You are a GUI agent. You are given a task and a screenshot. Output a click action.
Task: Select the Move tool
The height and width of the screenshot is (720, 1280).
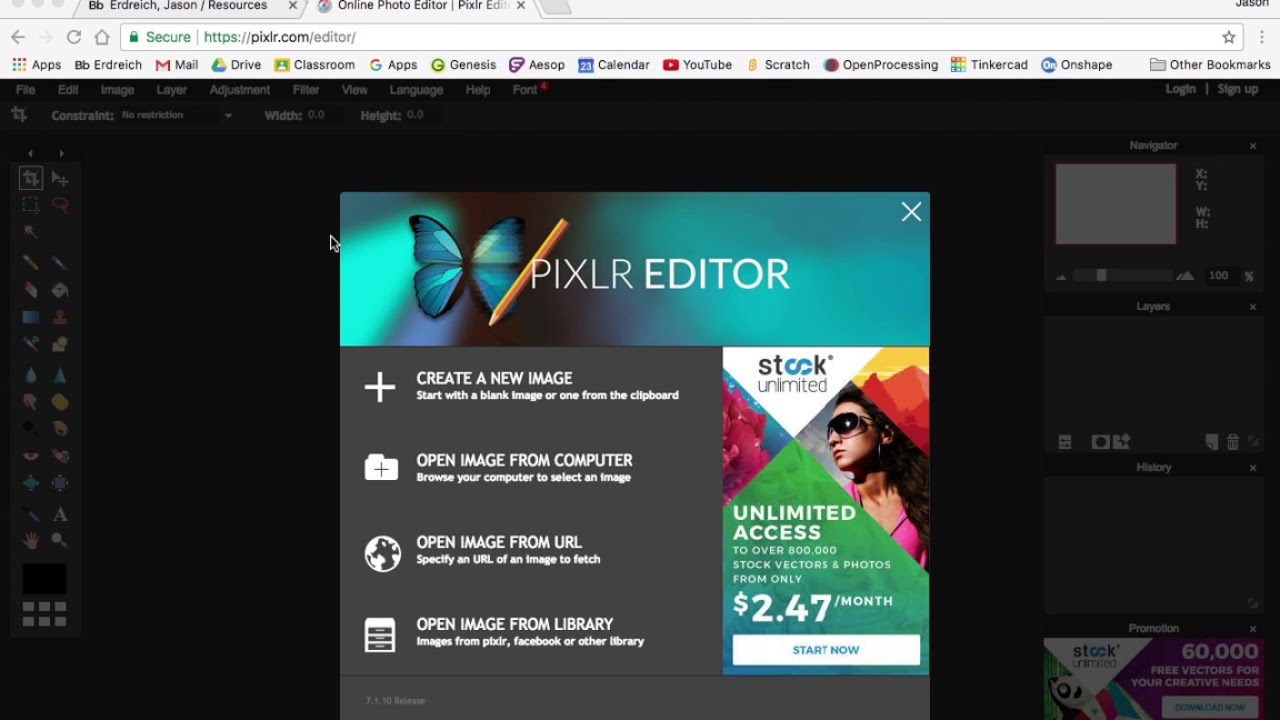pos(60,178)
